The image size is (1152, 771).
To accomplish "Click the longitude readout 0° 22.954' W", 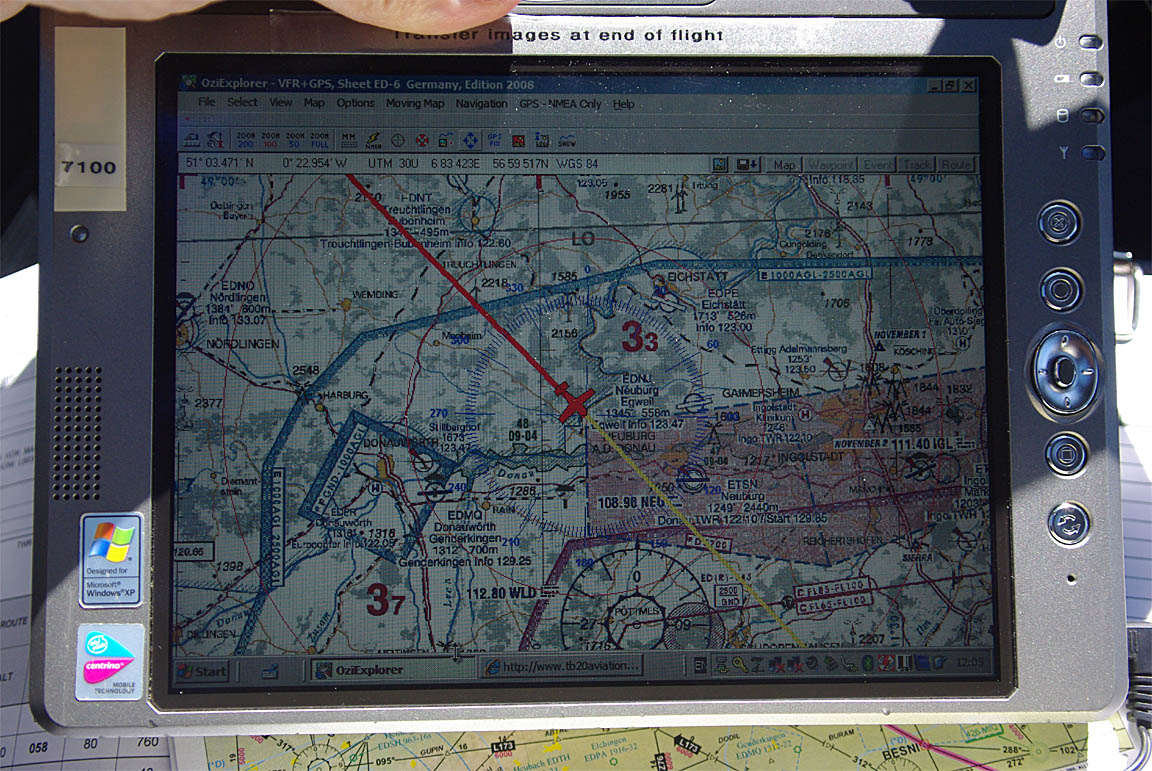I will tap(314, 162).
